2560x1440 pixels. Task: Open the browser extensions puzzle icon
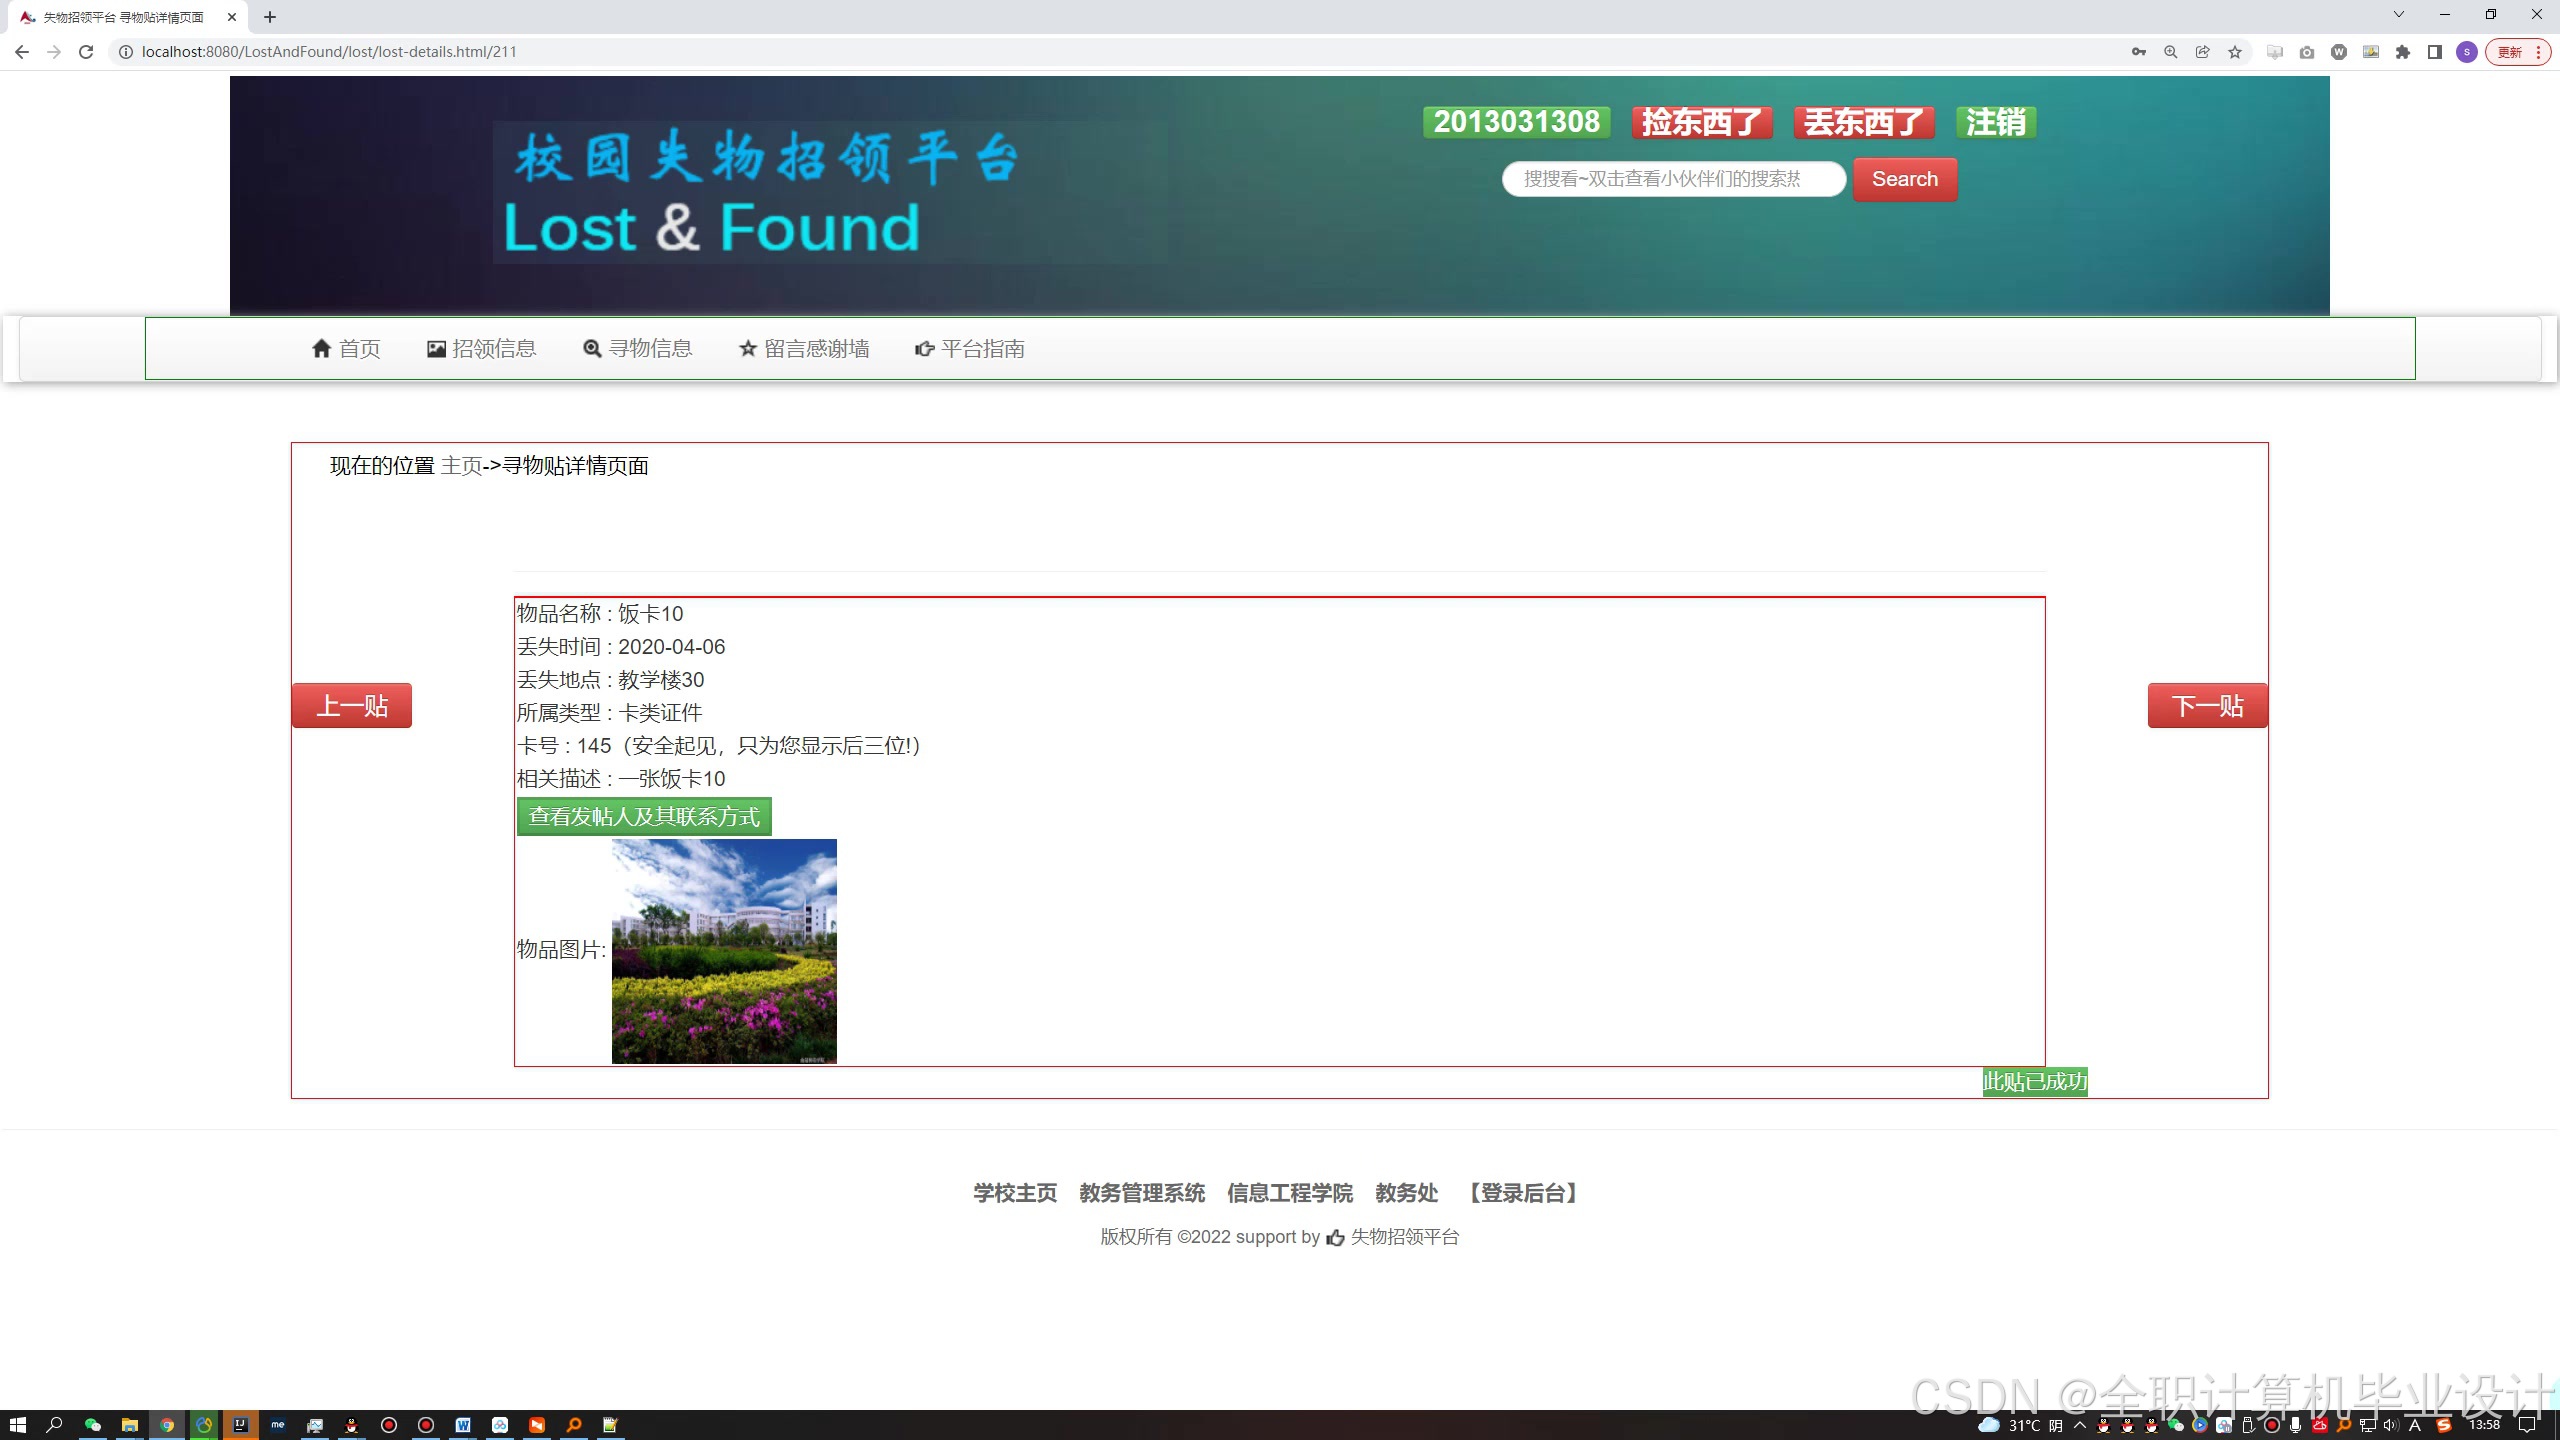point(2403,52)
